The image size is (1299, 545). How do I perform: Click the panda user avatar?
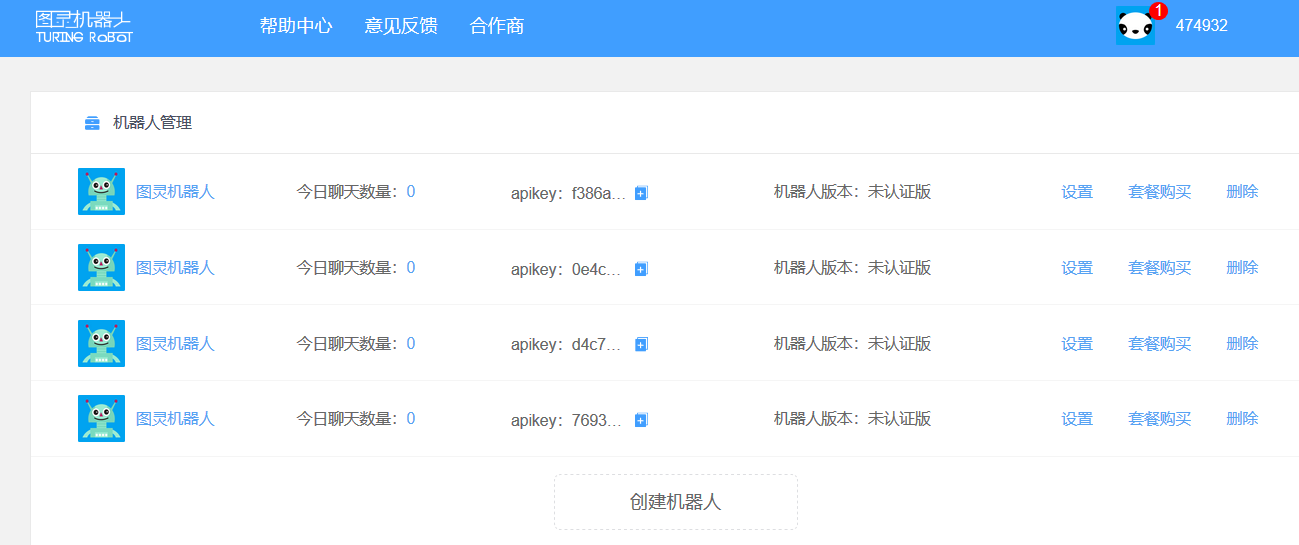1135,26
